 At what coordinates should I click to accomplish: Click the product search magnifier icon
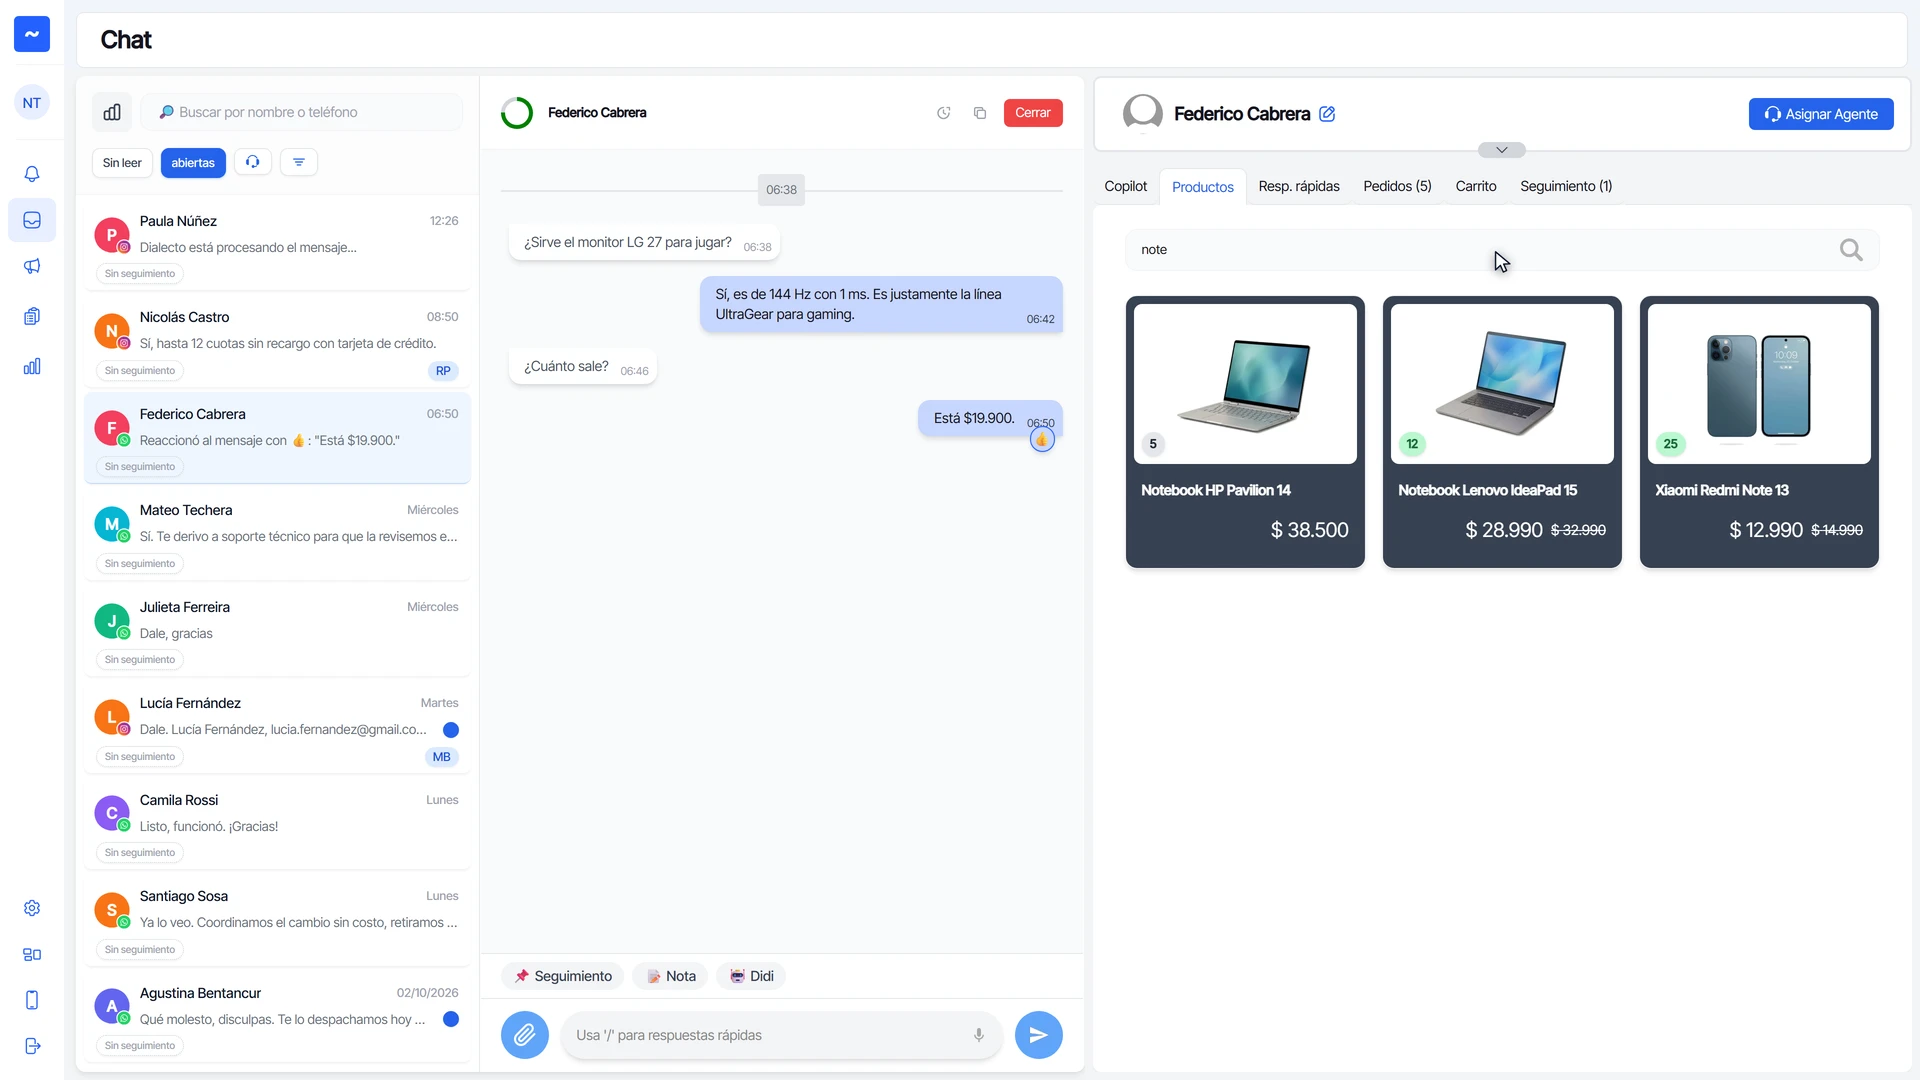[1851, 250]
